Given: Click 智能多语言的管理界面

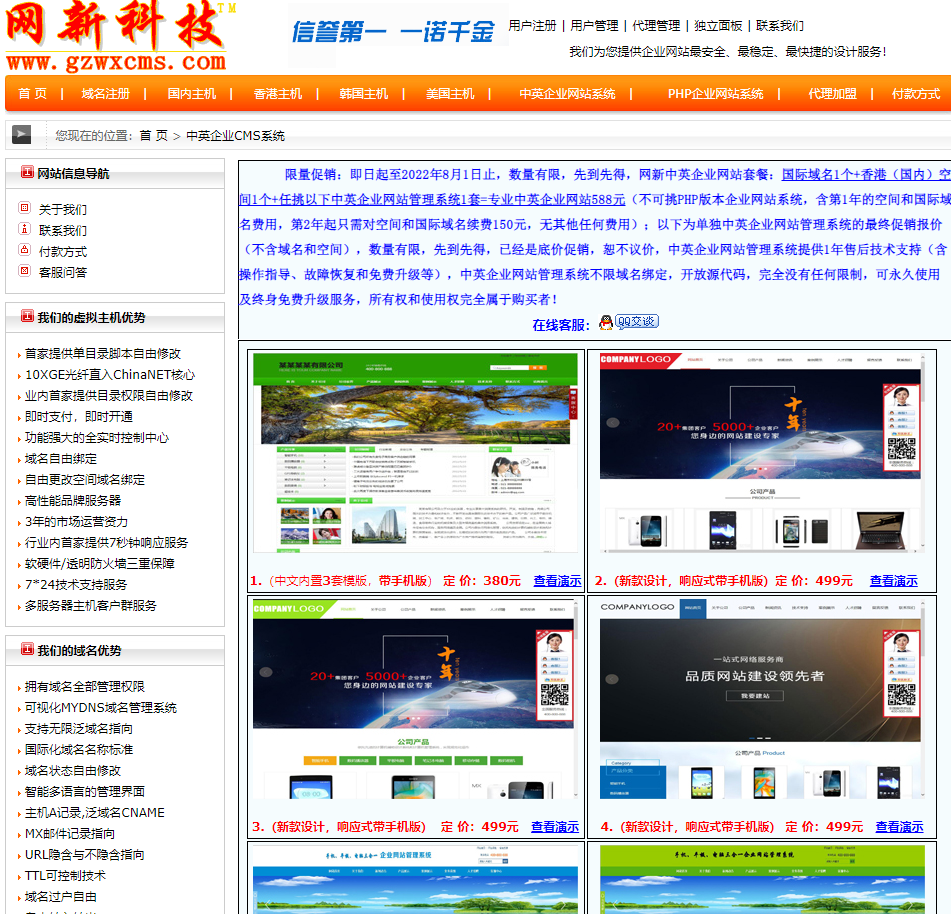Looking at the screenshot, I should [85, 791].
